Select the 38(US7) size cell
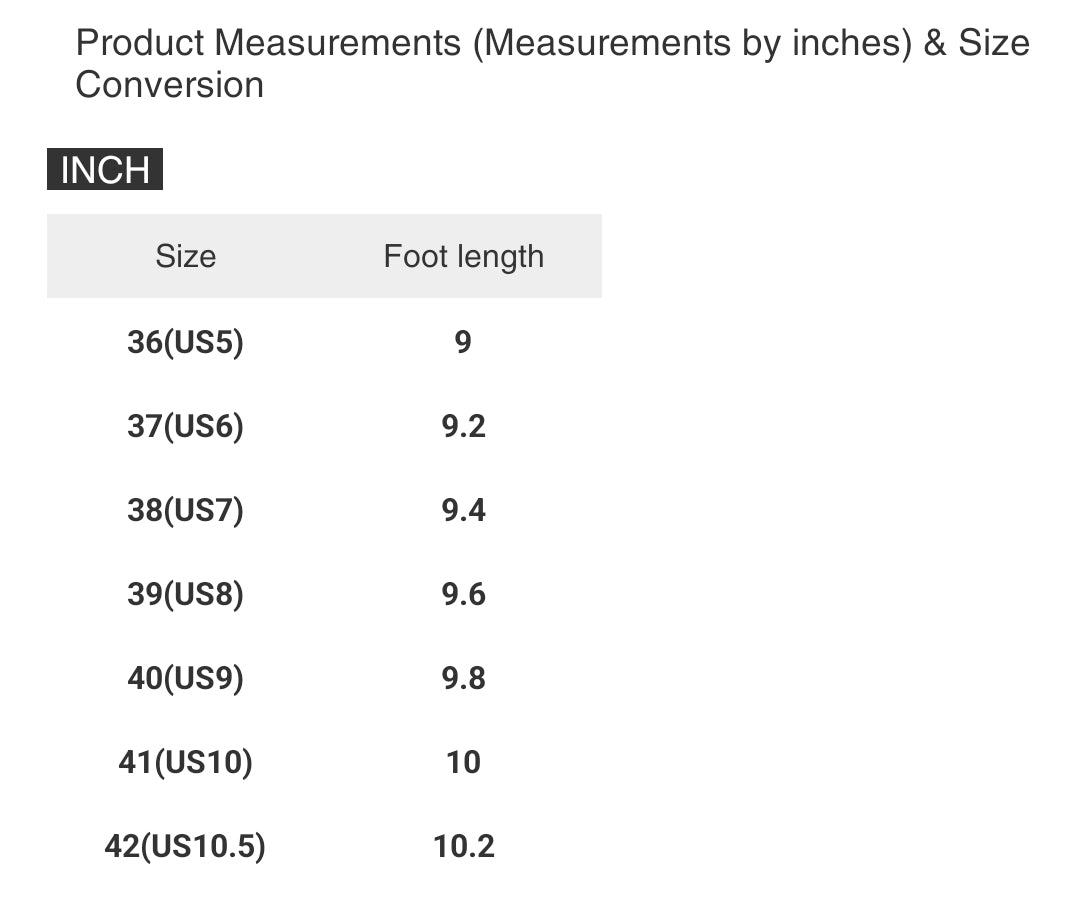The height and width of the screenshot is (904, 1080). [185, 511]
